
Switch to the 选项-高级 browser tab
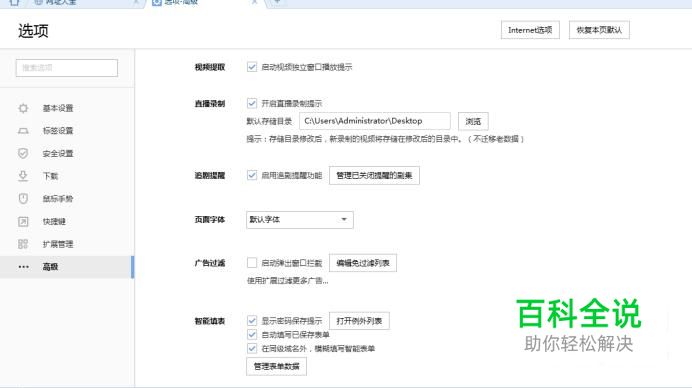click(x=205, y=3)
